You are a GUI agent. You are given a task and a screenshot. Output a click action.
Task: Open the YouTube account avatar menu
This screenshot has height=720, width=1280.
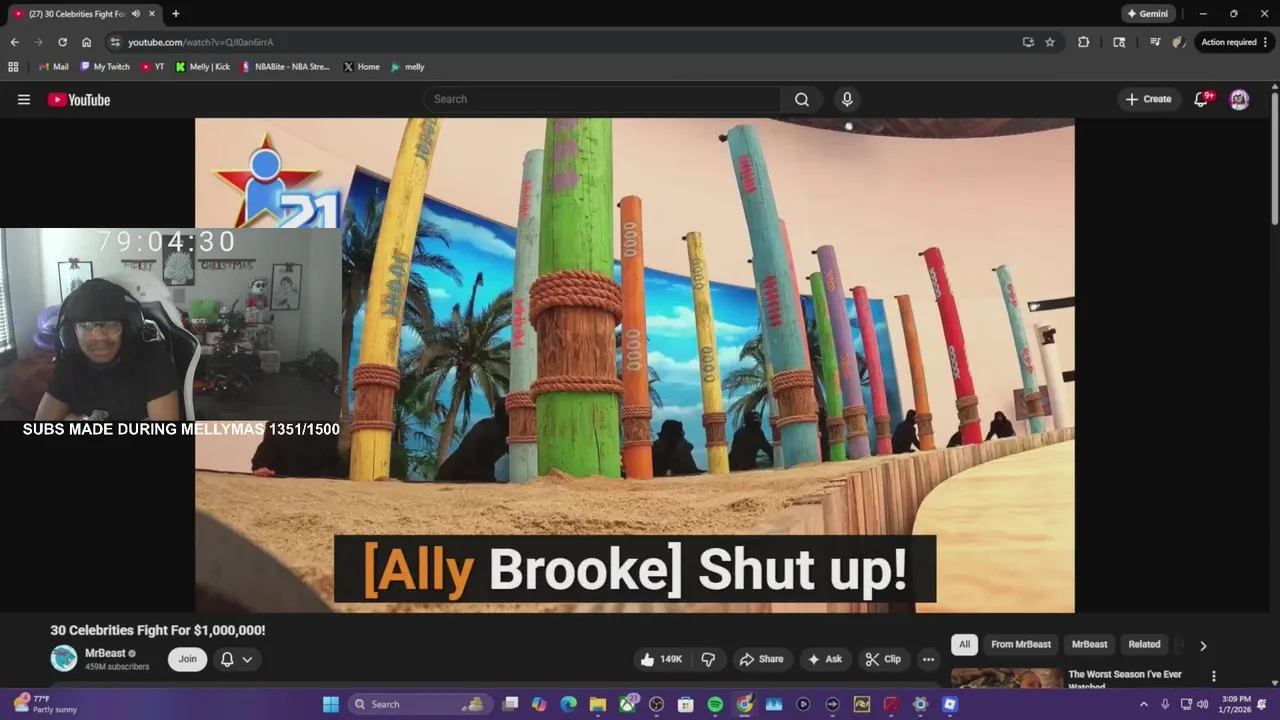click(1239, 99)
